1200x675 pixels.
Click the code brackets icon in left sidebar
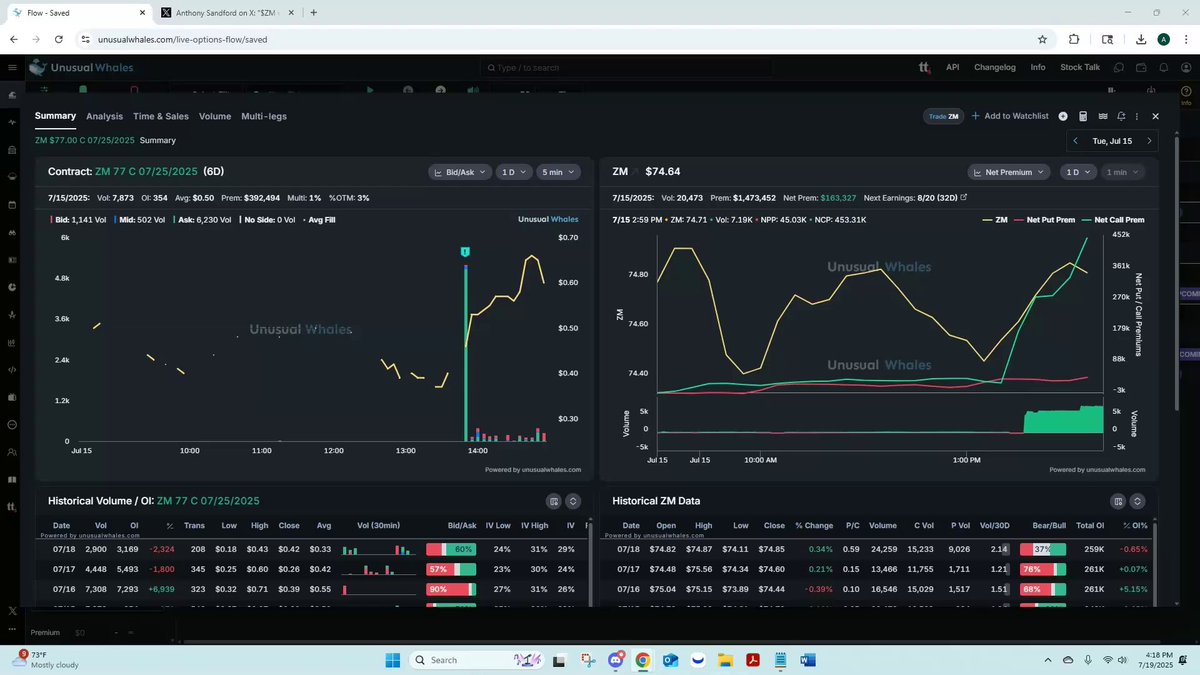click(12, 370)
